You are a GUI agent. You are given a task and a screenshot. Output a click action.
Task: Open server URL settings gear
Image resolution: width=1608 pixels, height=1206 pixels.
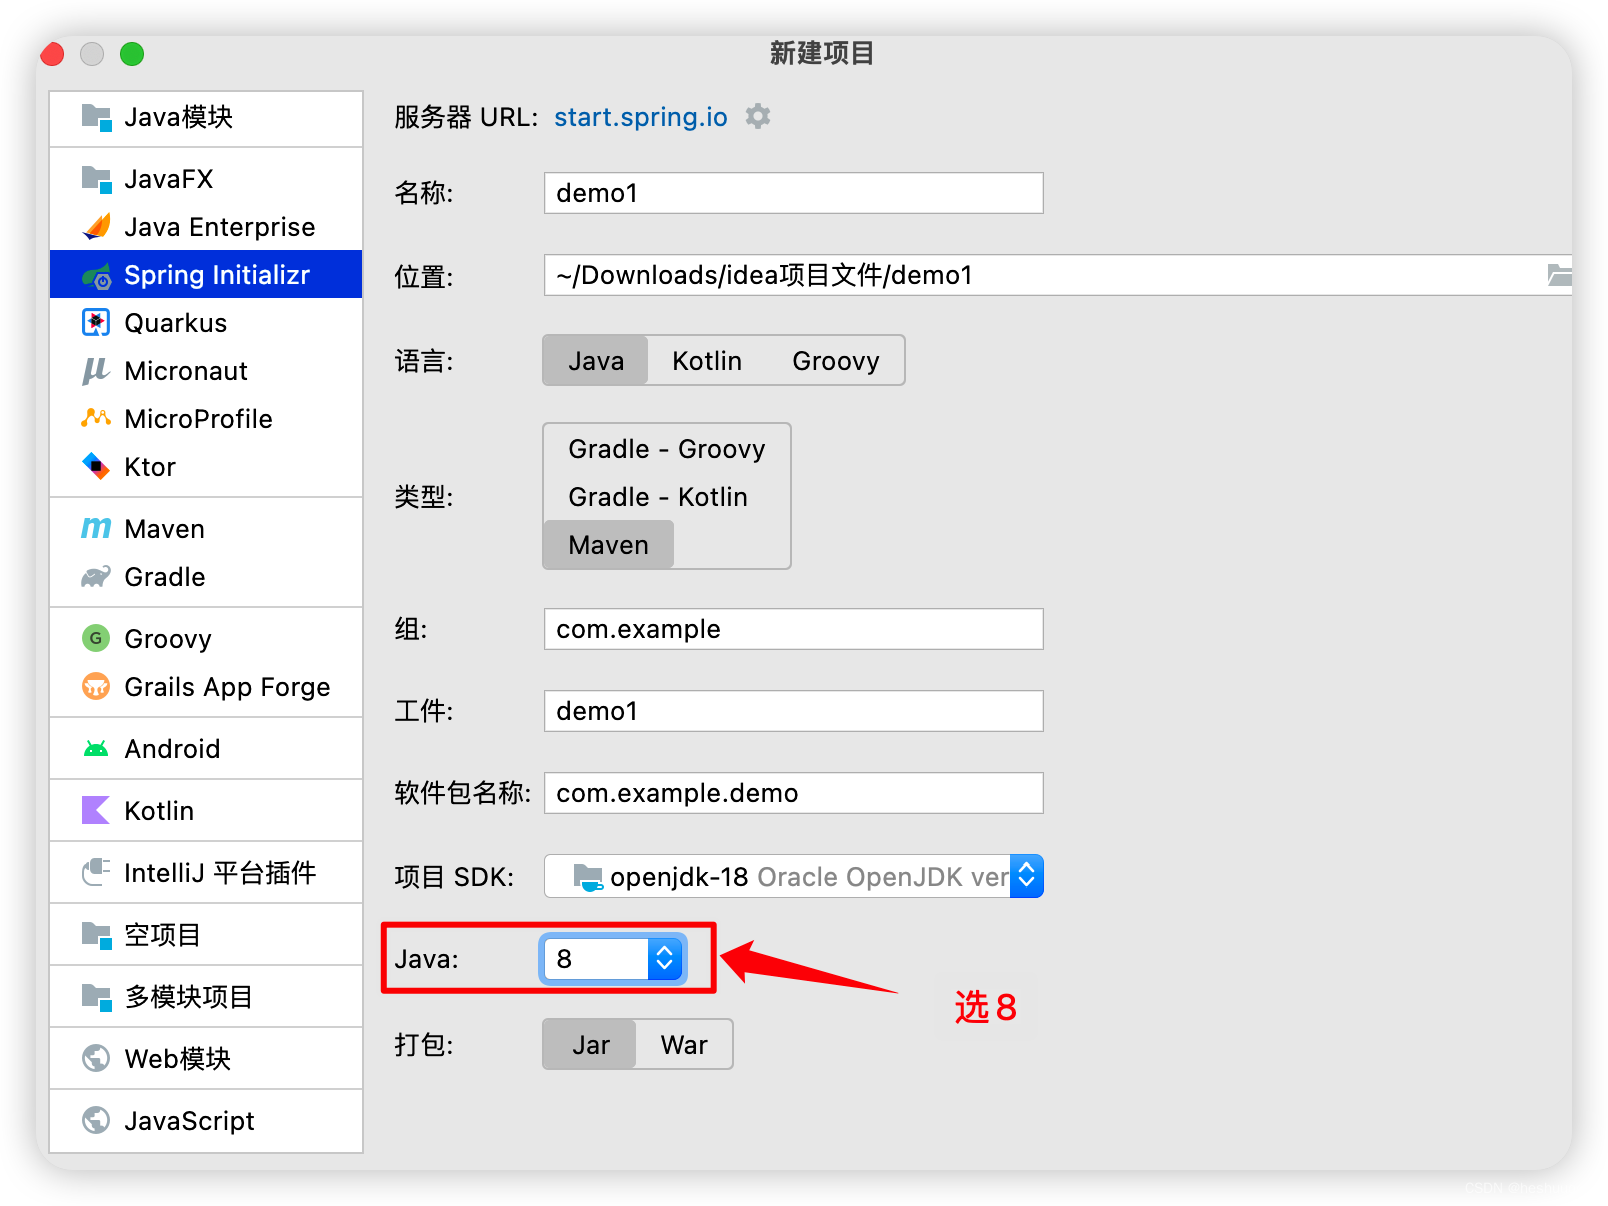click(x=758, y=116)
